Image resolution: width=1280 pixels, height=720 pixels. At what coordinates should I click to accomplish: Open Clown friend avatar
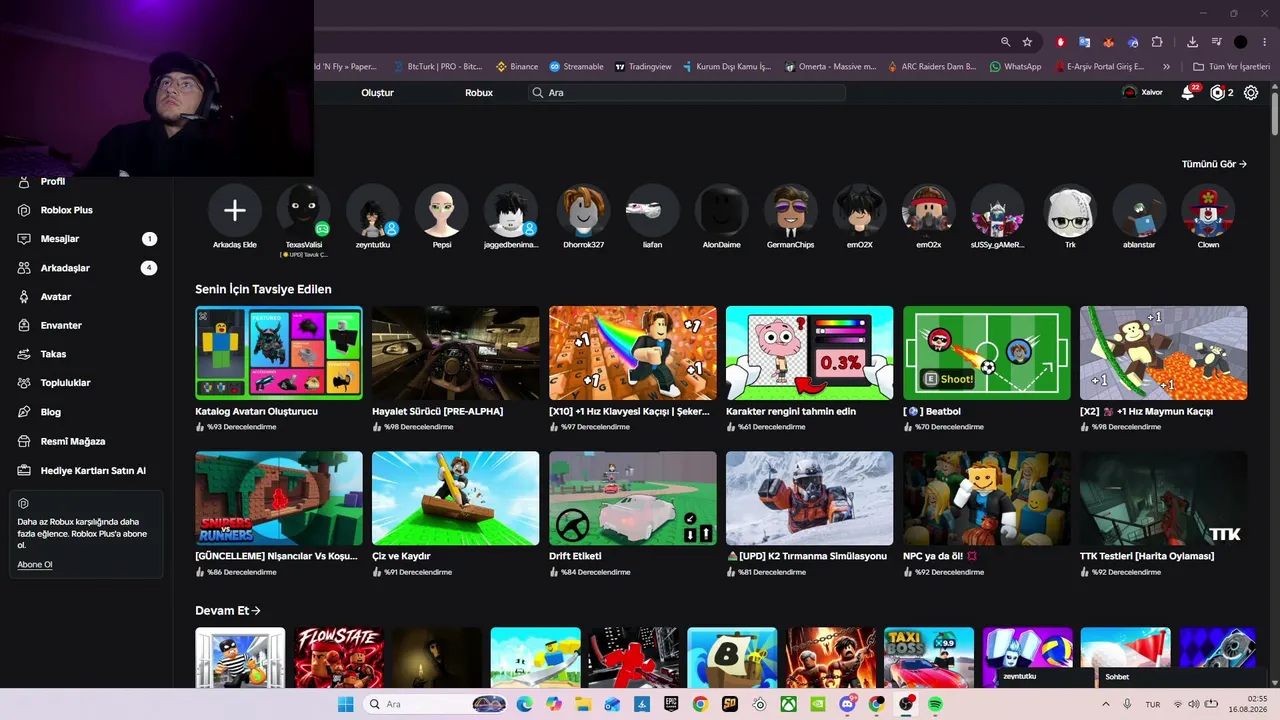pos(1208,210)
